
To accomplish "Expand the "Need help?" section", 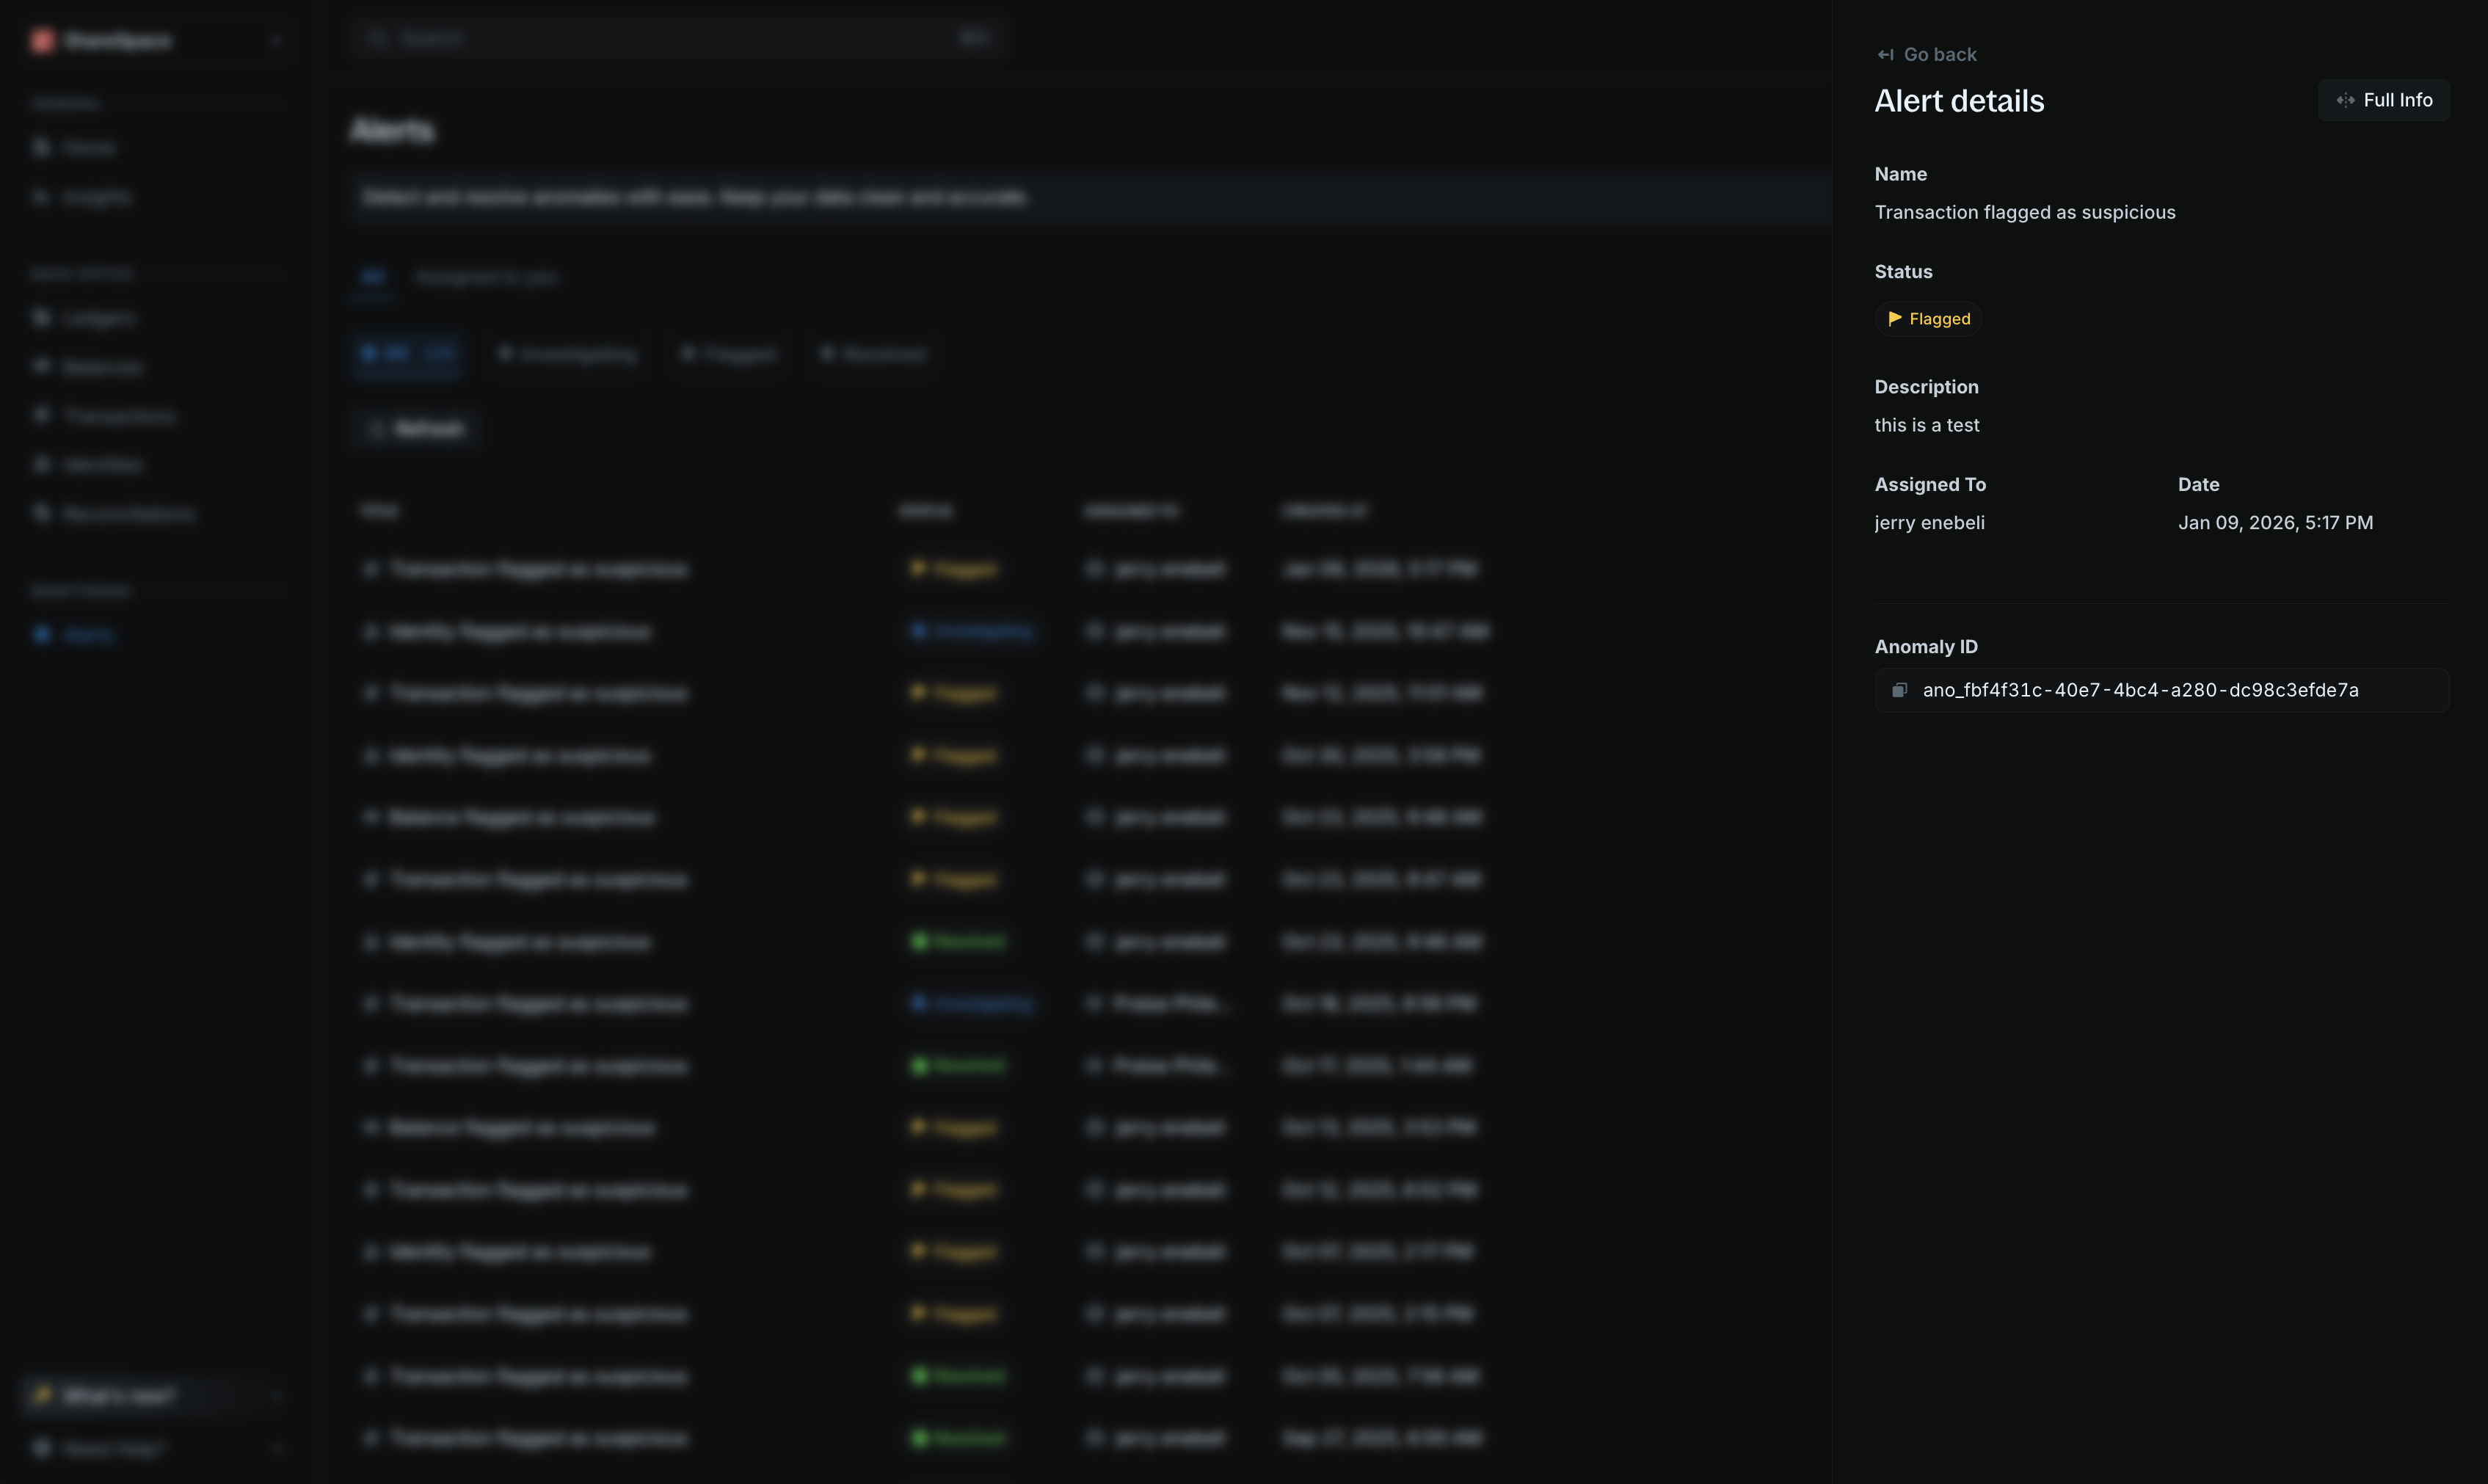I will coord(277,1447).
